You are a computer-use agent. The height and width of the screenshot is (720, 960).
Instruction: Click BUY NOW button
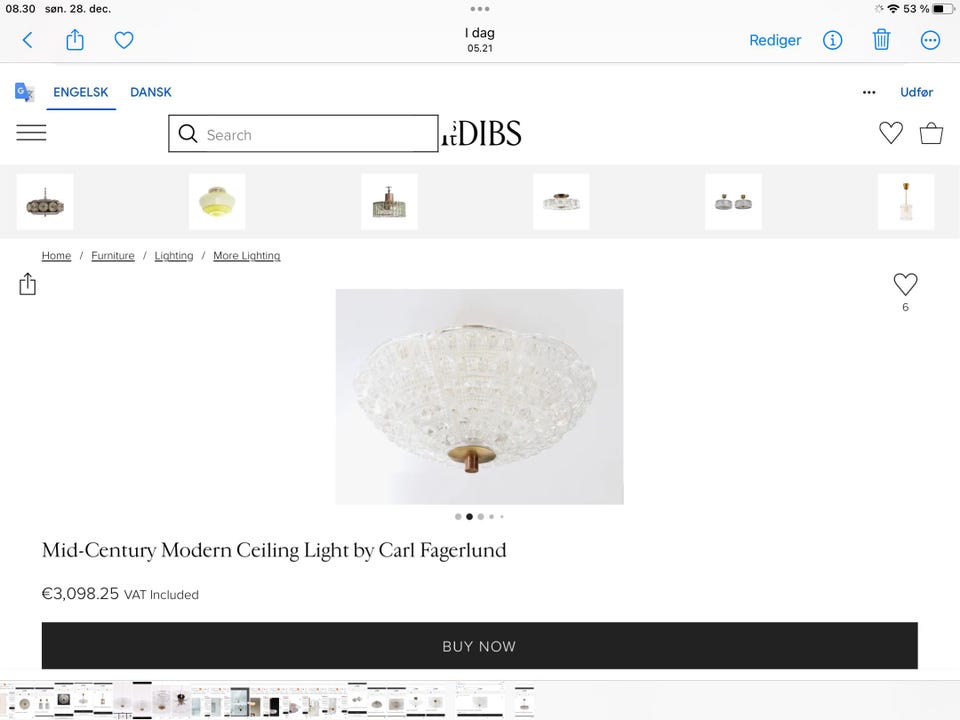coord(479,646)
